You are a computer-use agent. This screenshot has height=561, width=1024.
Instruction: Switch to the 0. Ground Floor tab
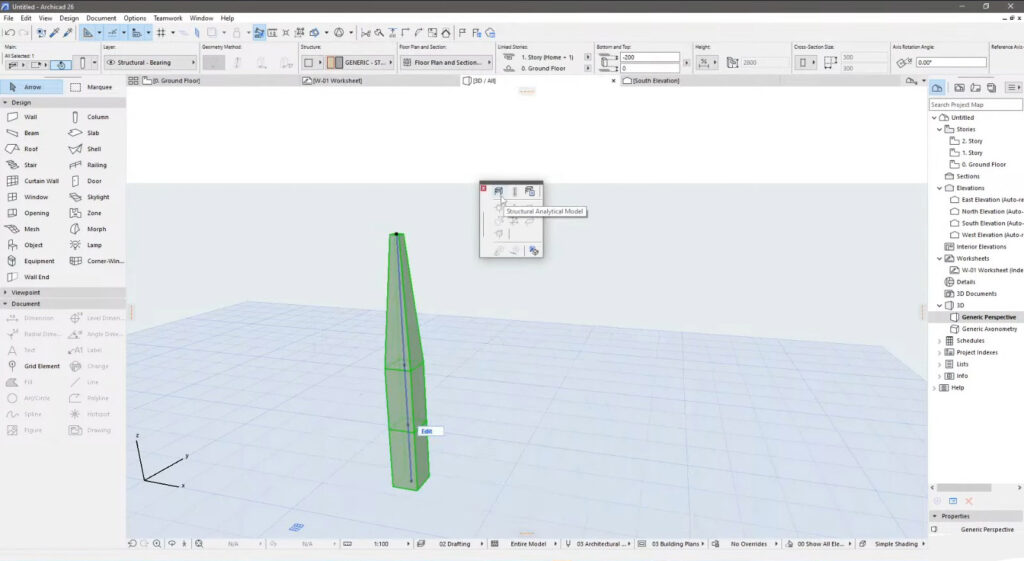172,81
